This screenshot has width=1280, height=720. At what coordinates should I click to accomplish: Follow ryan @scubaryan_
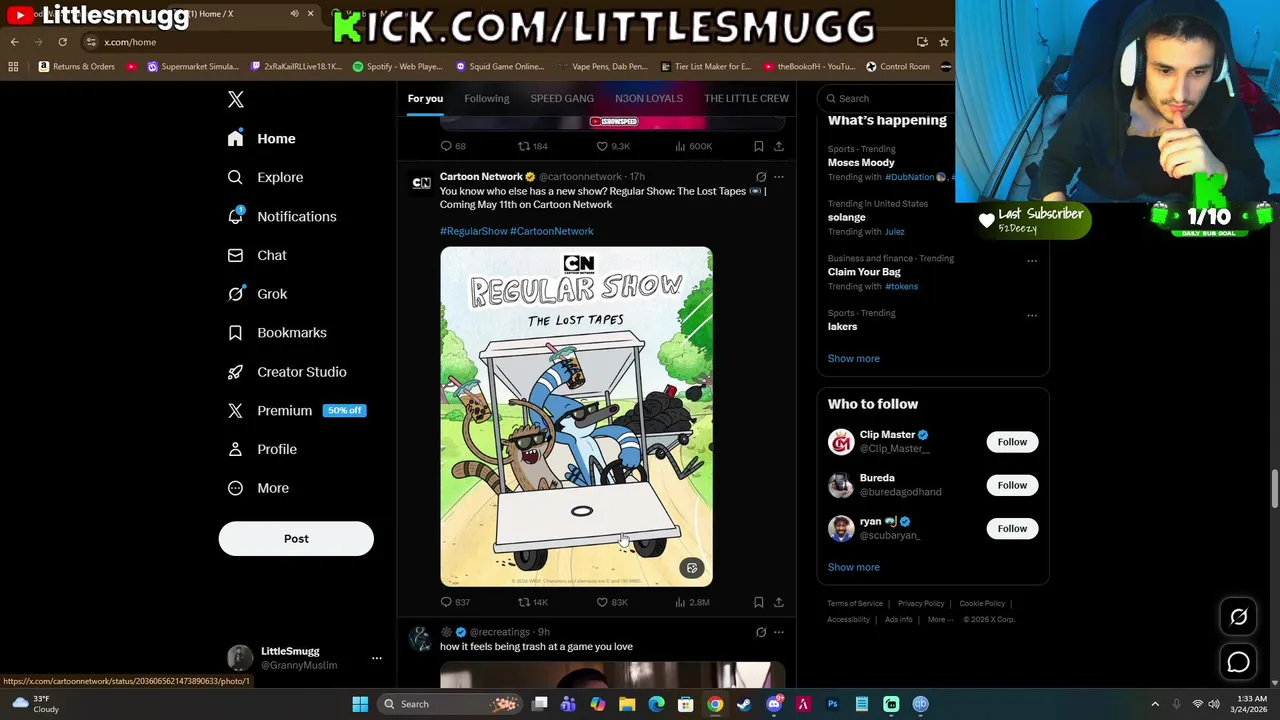click(x=1012, y=528)
